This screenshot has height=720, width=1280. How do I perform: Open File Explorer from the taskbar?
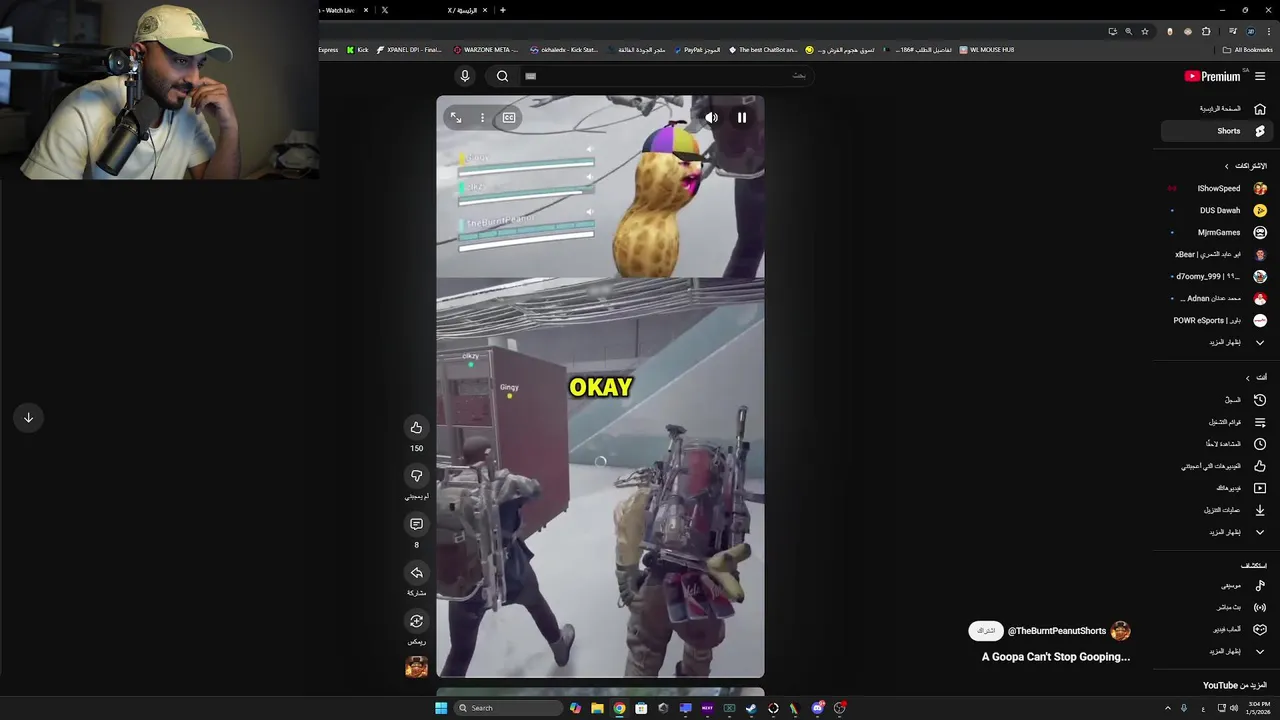click(597, 708)
